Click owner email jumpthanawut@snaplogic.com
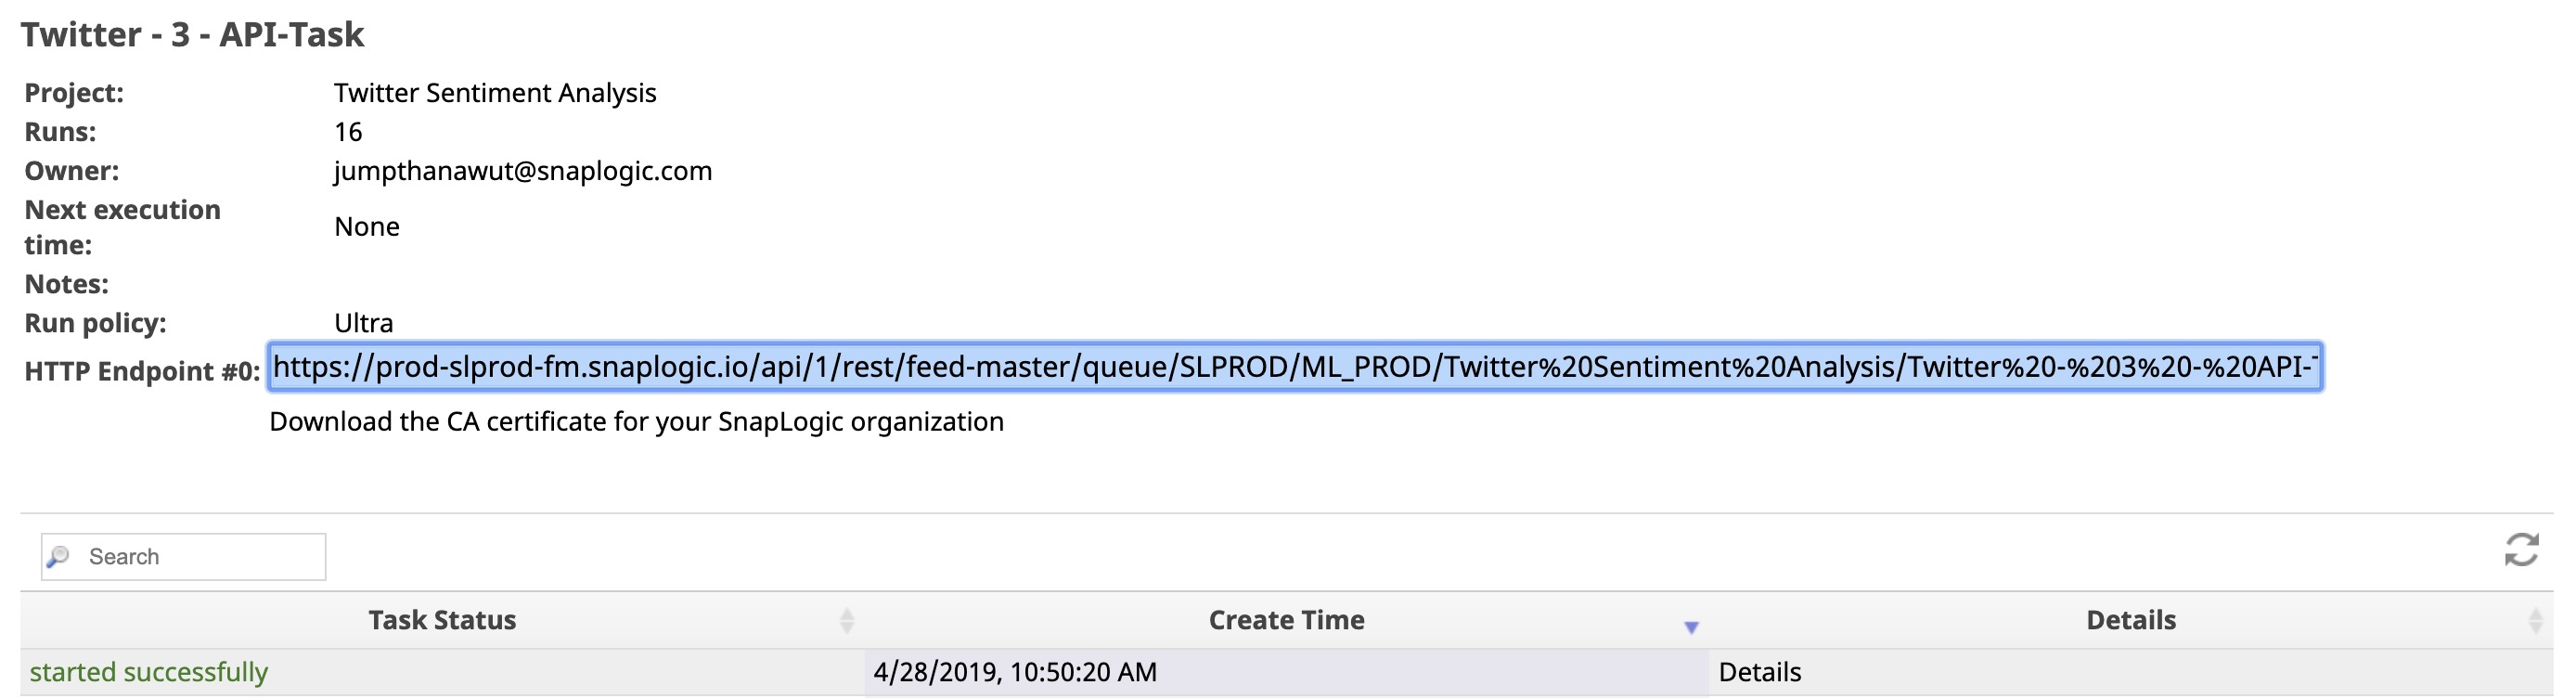Image resolution: width=2576 pixels, height=698 pixels. (523, 171)
